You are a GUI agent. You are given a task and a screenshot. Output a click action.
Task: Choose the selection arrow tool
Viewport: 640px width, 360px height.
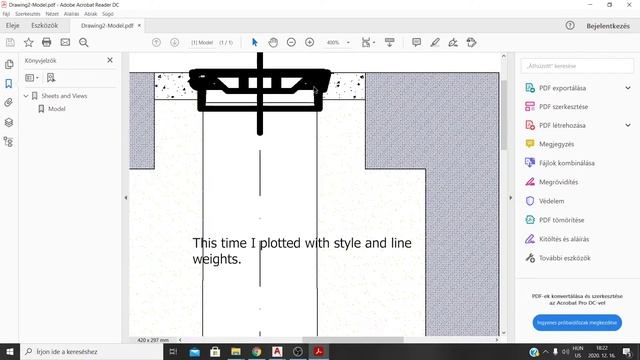coord(255,42)
